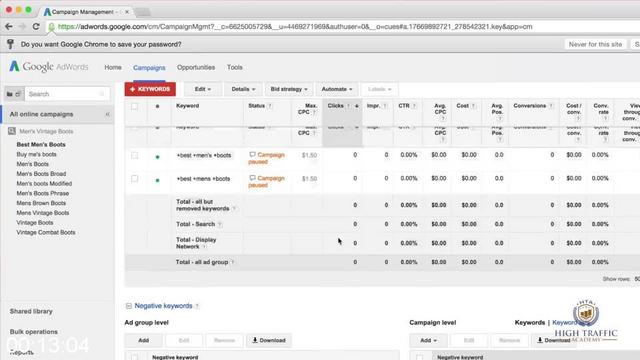Image resolution: width=640 pixels, height=360 pixels.
Task: Click the Google AdWords logo
Action: (x=49, y=67)
